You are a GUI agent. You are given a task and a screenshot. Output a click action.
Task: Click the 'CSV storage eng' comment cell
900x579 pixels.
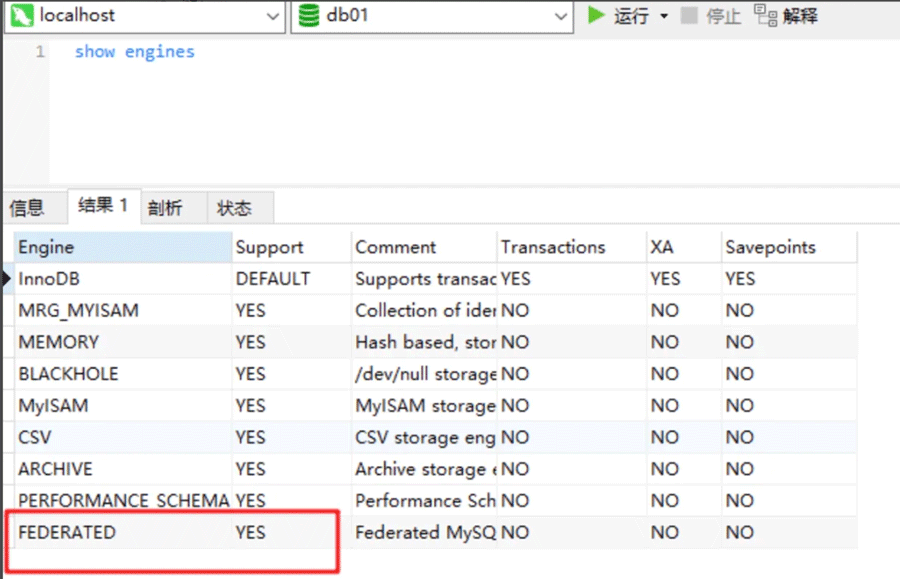tap(424, 437)
